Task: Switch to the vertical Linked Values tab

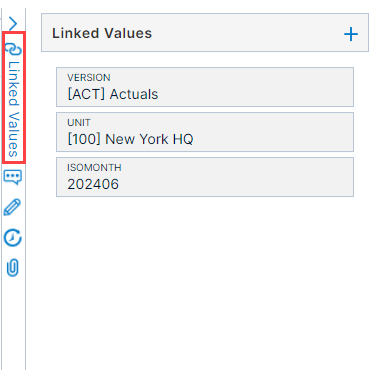Action: point(14,97)
